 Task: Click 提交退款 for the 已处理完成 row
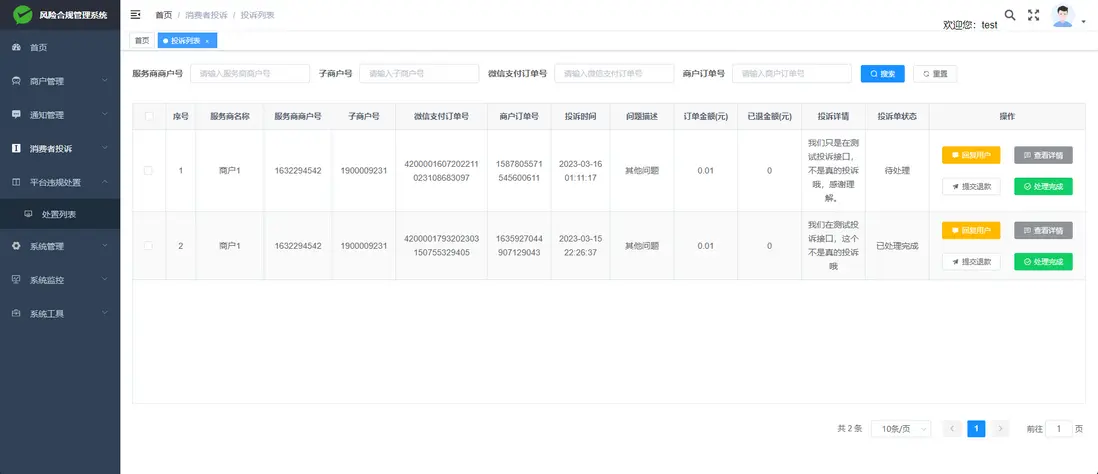coord(971,262)
